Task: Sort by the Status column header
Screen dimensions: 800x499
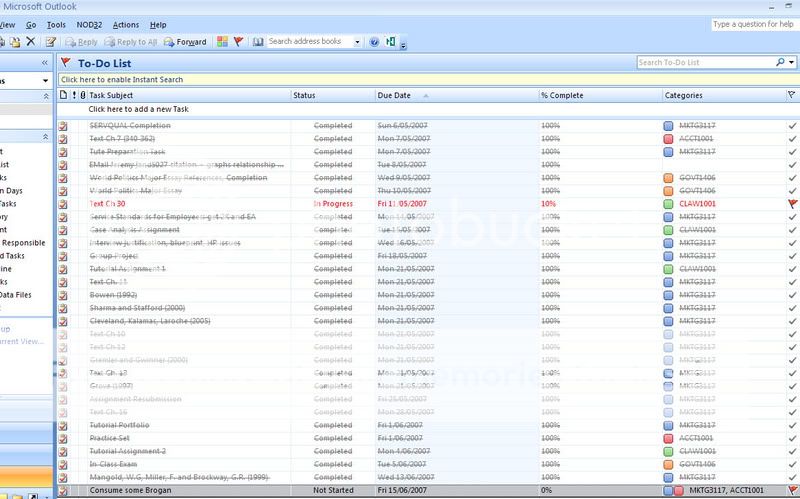Action: point(333,95)
